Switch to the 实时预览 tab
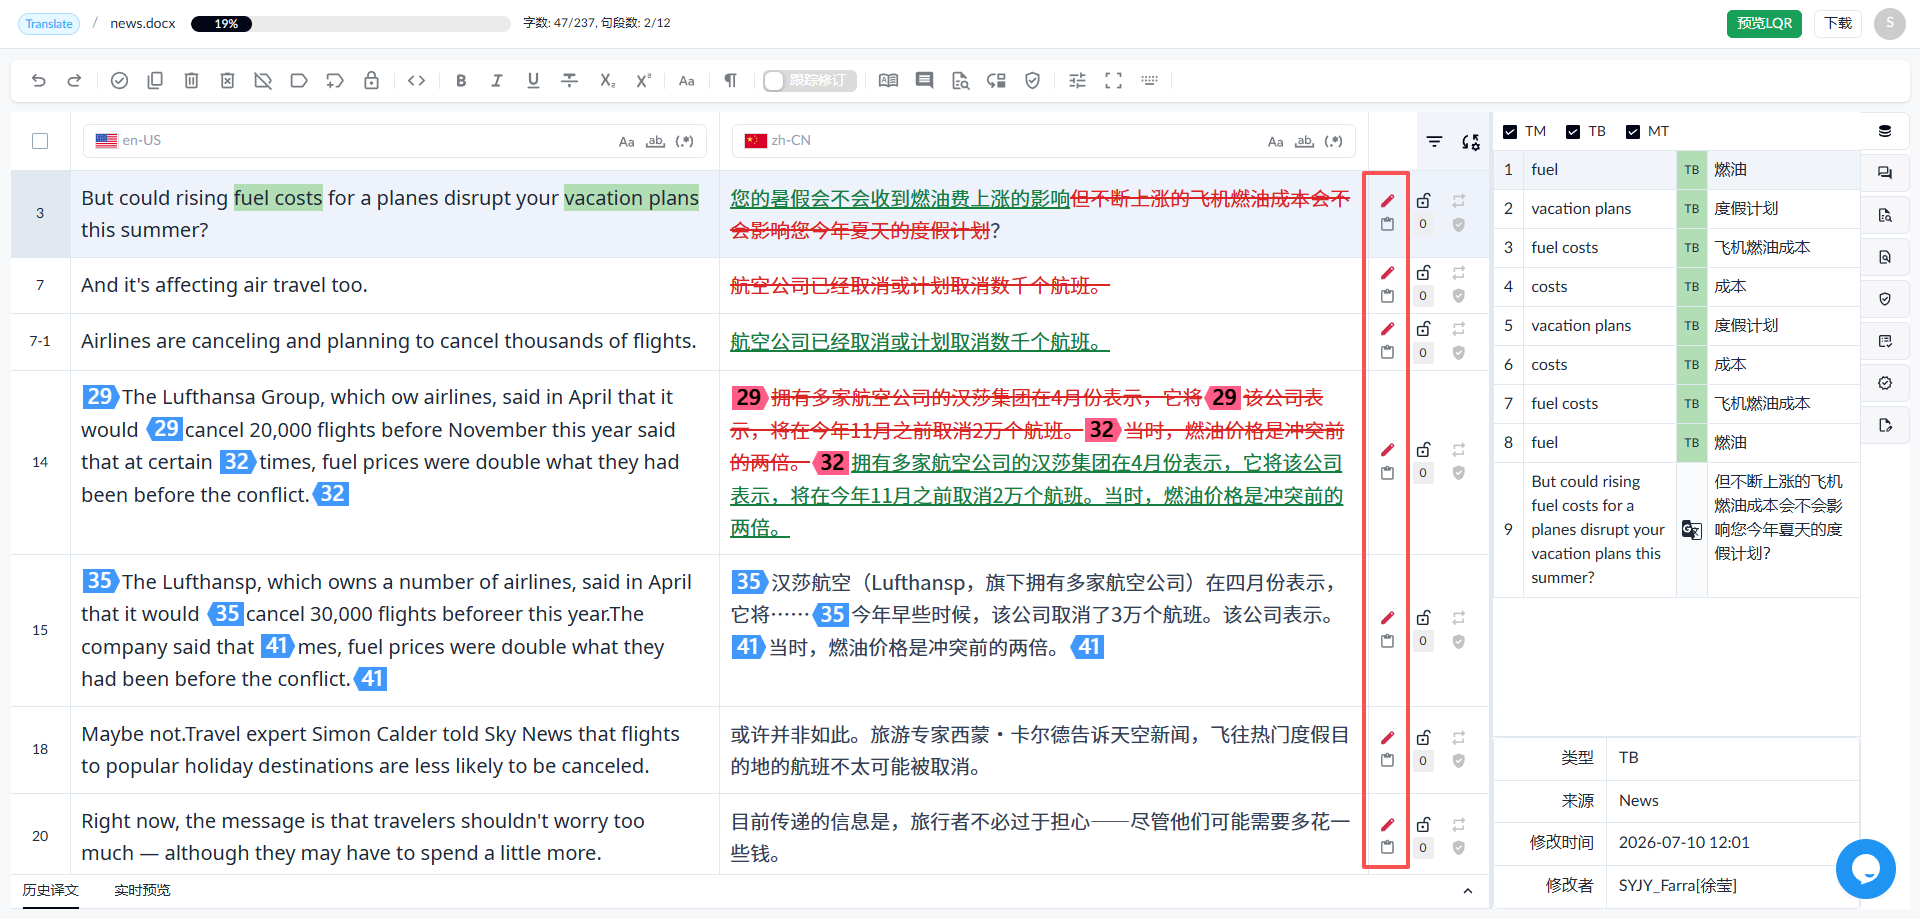The image size is (1920, 919). tap(142, 890)
